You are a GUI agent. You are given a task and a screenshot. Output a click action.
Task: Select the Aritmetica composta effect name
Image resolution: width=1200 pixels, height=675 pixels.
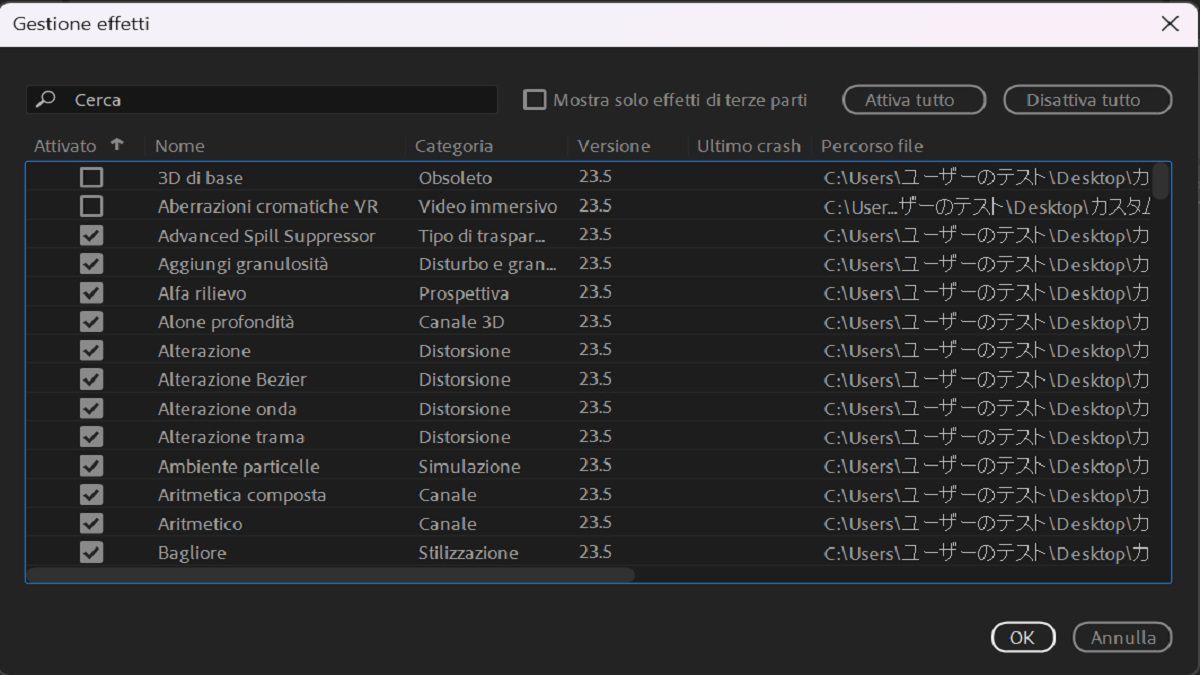[x=242, y=495]
